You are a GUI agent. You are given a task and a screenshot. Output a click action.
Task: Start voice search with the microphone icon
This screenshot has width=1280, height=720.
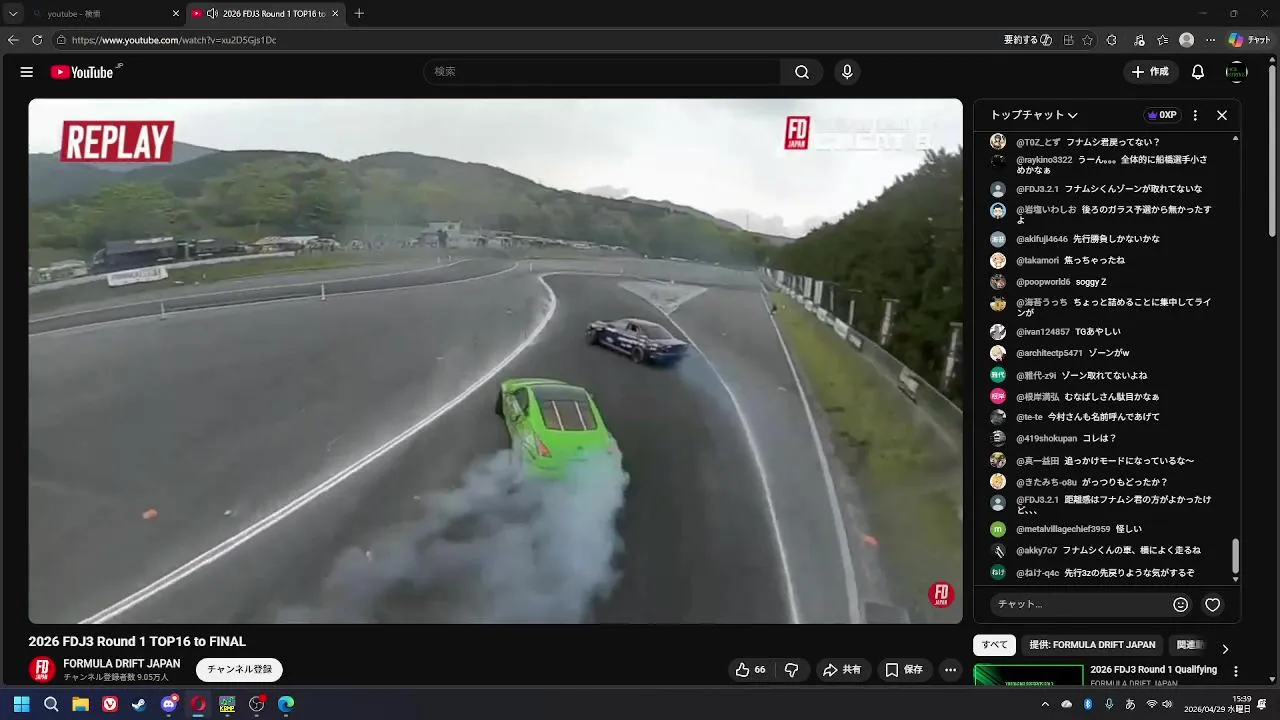[x=847, y=72]
